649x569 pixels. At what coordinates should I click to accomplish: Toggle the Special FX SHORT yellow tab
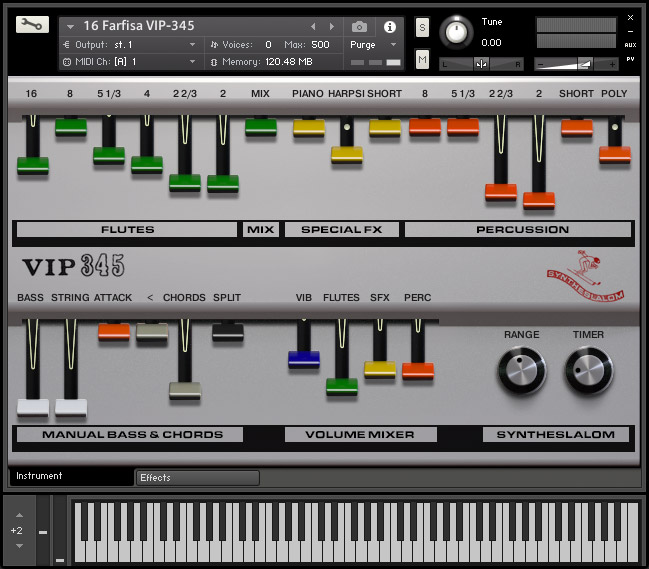pos(385,128)
